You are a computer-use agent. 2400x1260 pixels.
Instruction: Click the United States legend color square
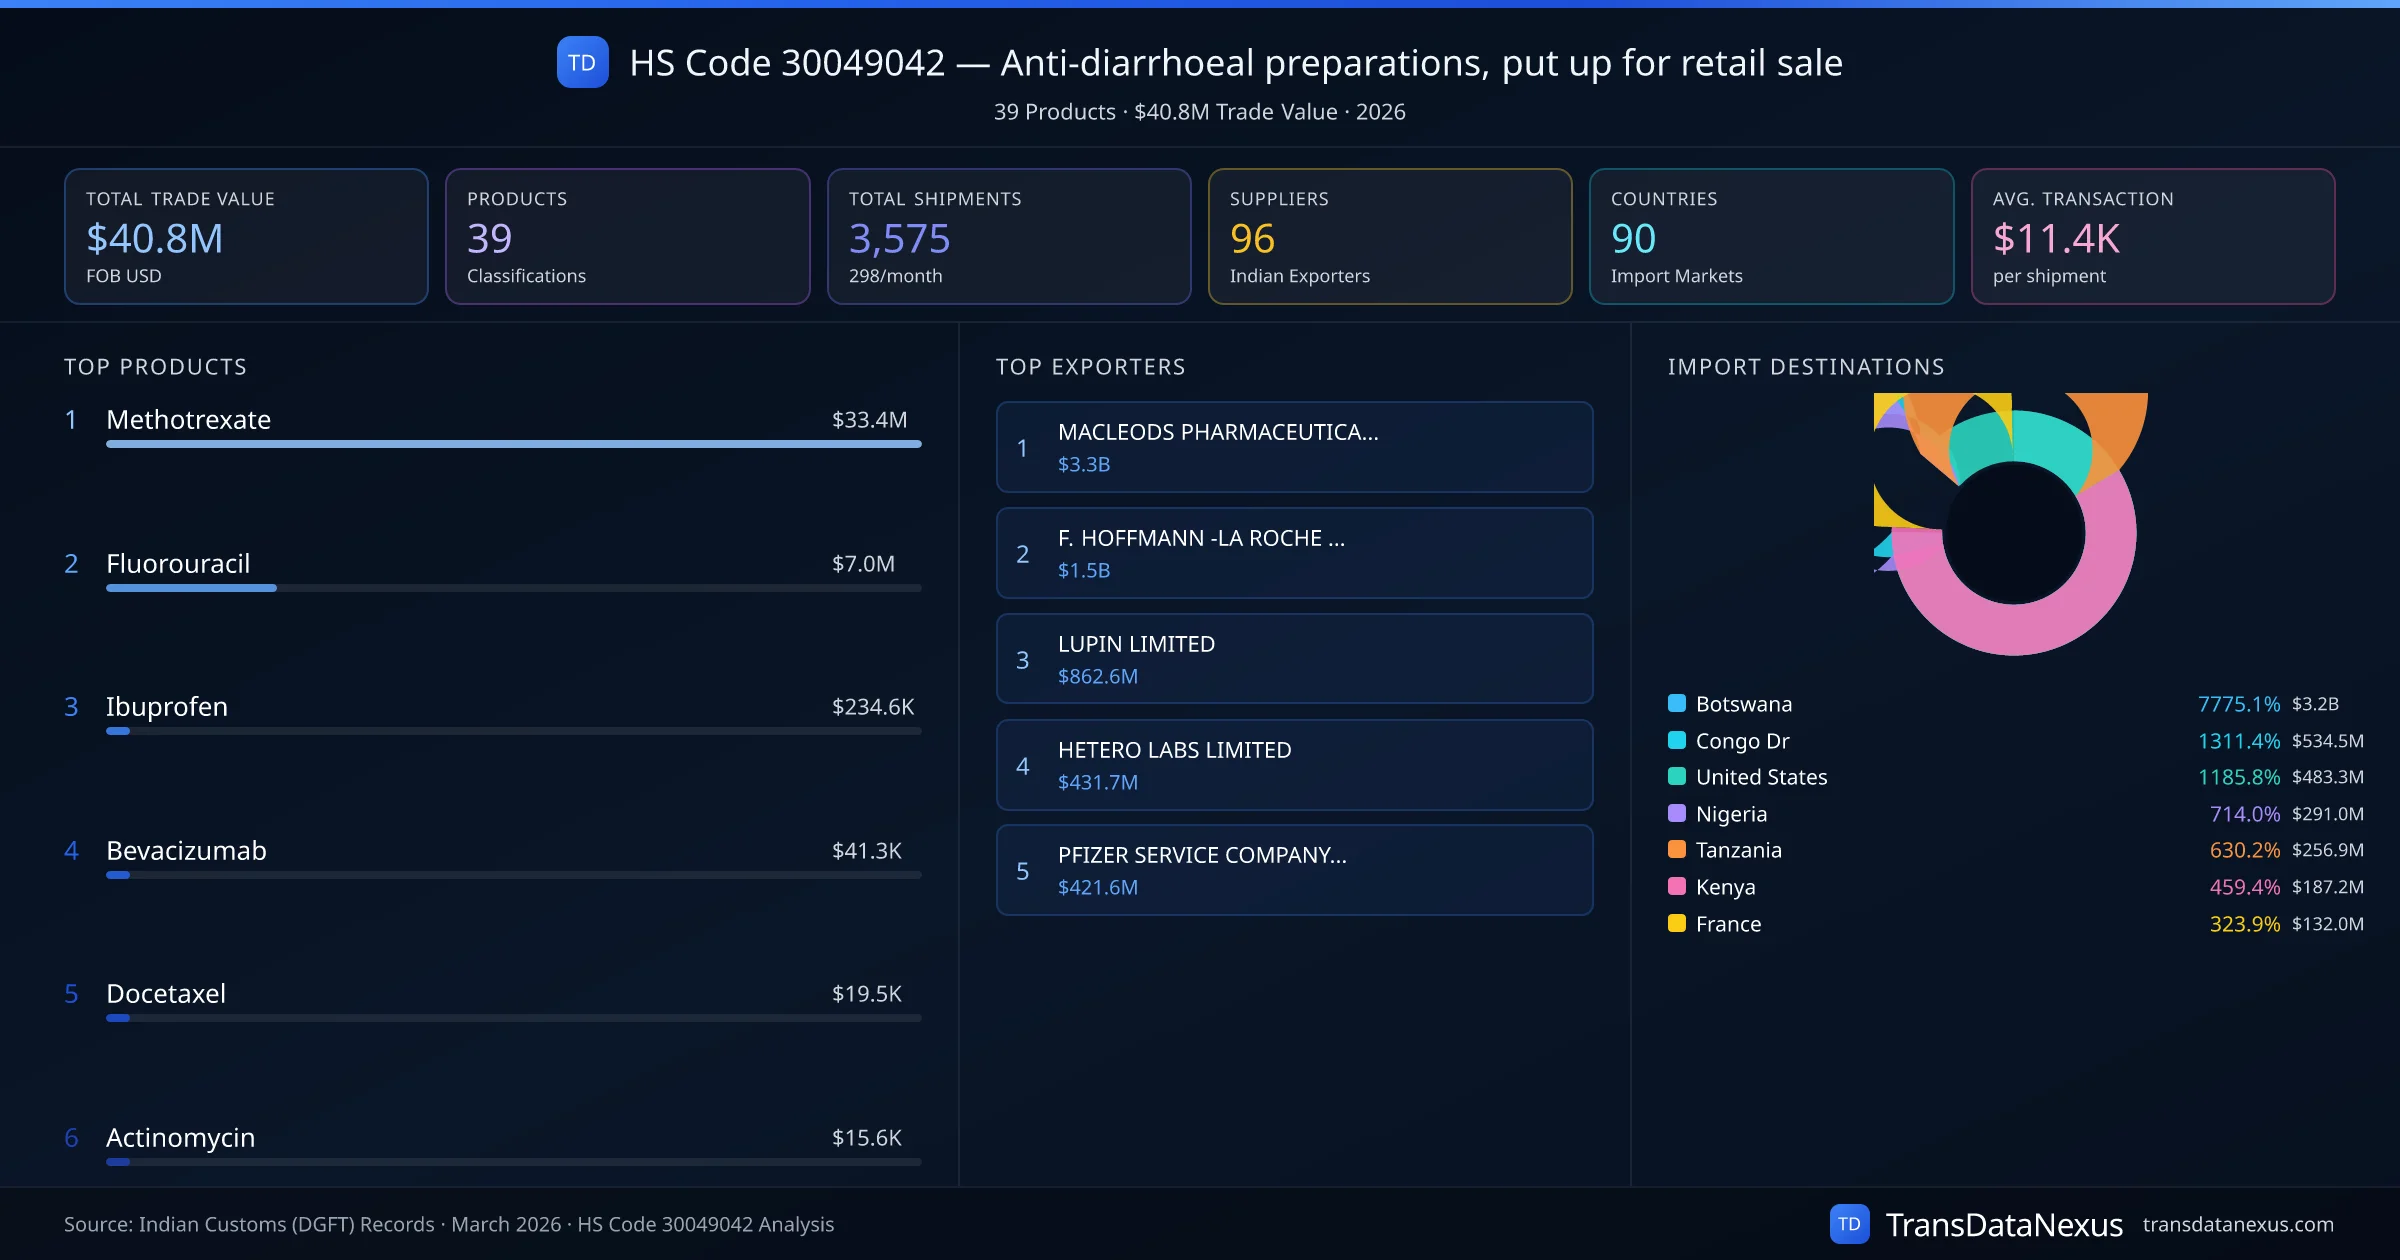click(x=1677, y=776)
